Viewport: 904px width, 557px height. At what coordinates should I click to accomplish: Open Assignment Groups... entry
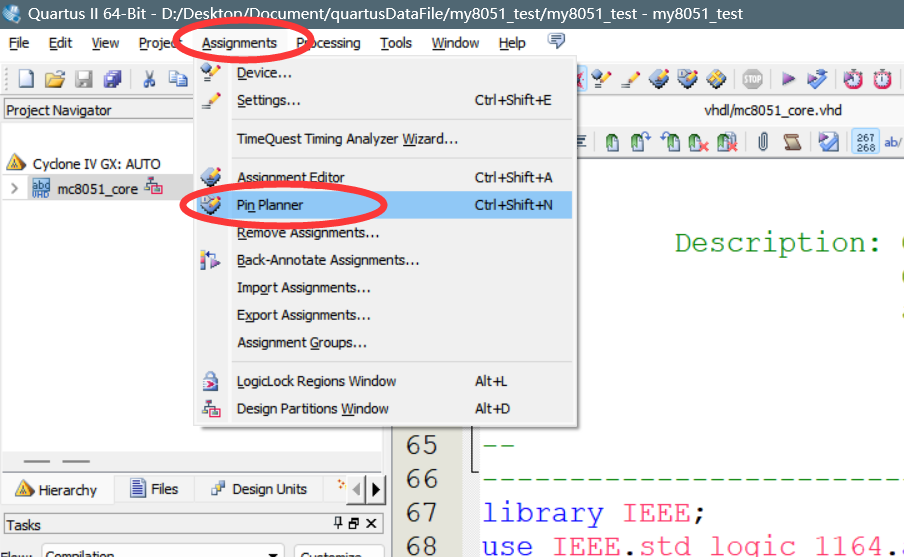pos(384,343)
